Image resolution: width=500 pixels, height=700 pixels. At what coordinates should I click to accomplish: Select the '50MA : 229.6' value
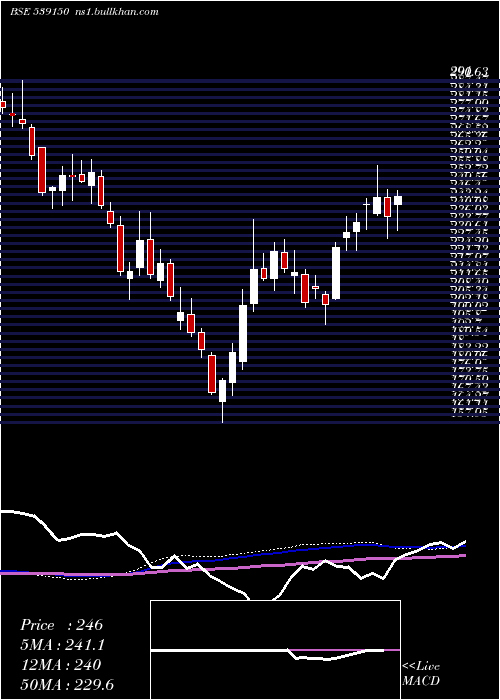point(66,685)
